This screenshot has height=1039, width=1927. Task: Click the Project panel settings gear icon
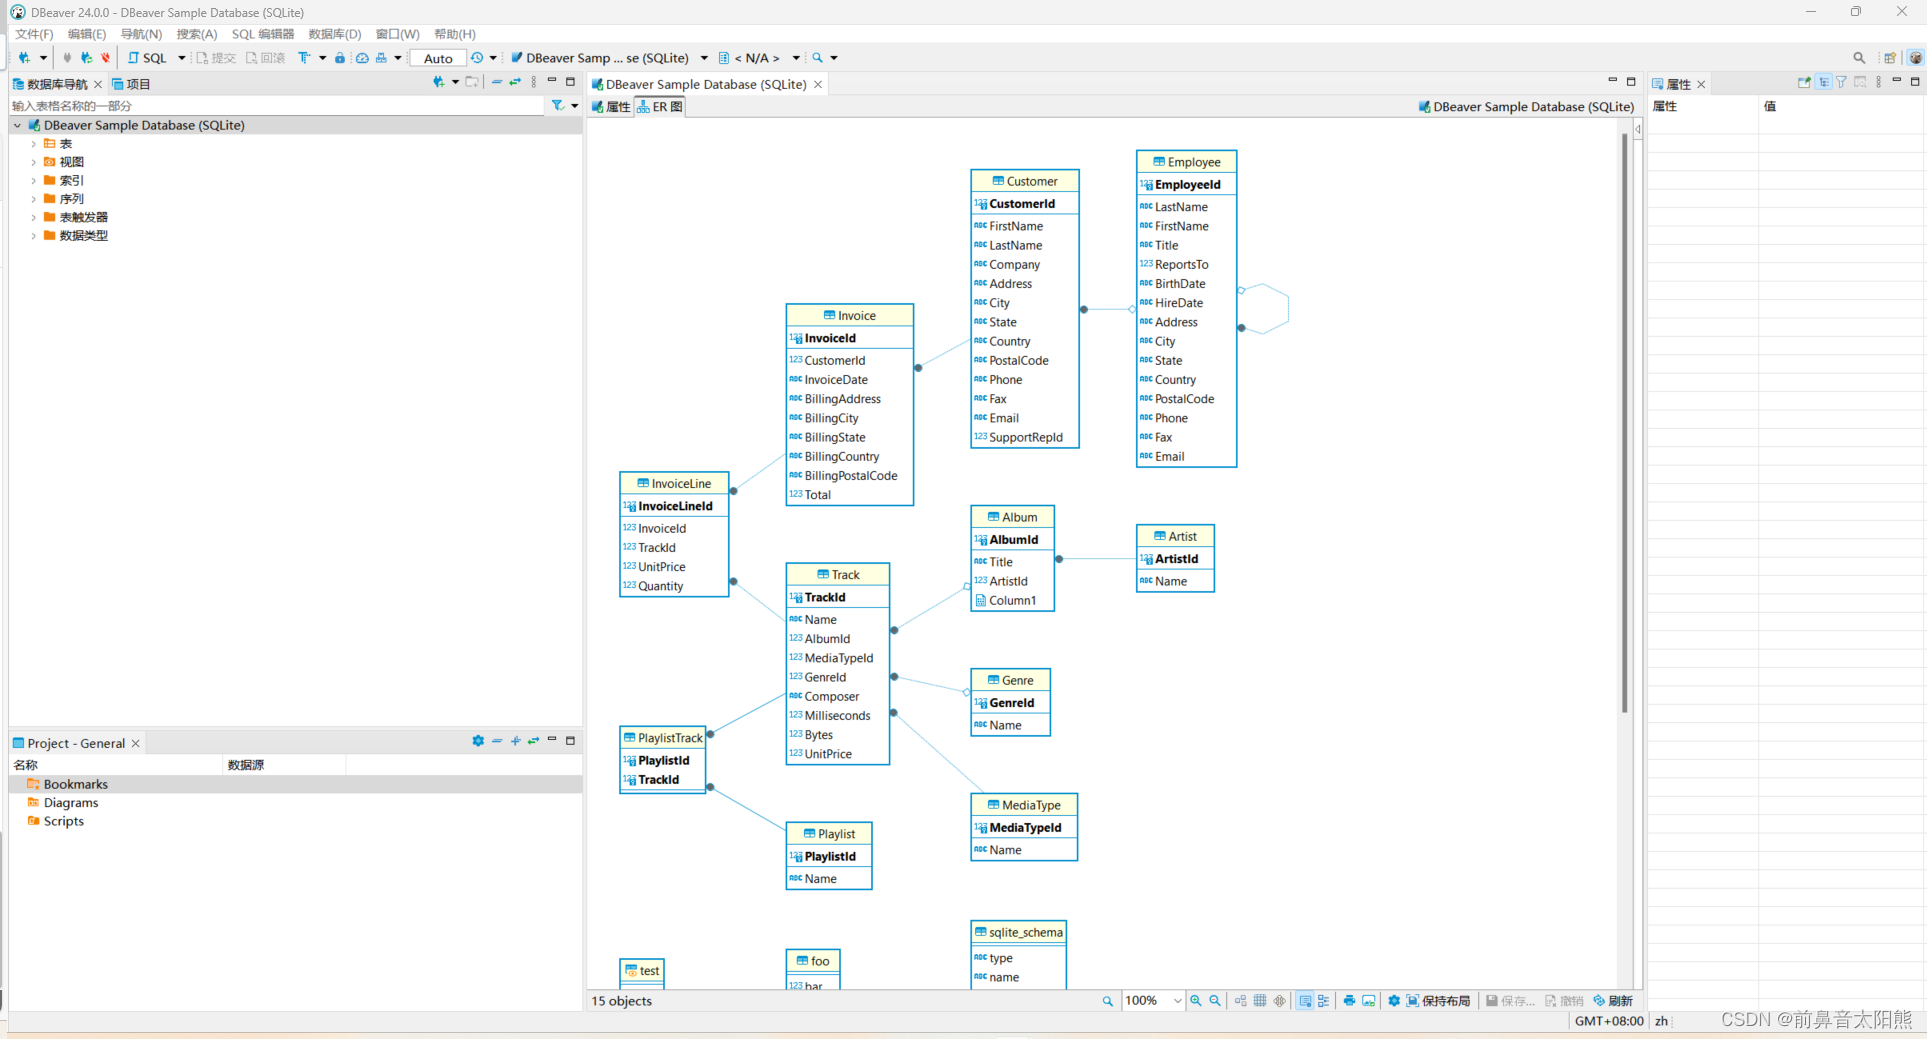click(x=478, y=741)
